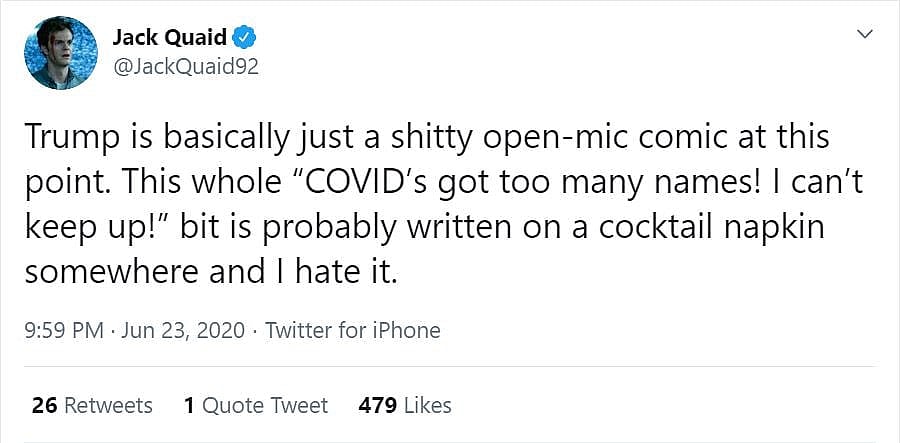Click the blue verified badge
Image resolution: width=901 pixels, height=443 pixels.
click(x=245, y=39)
